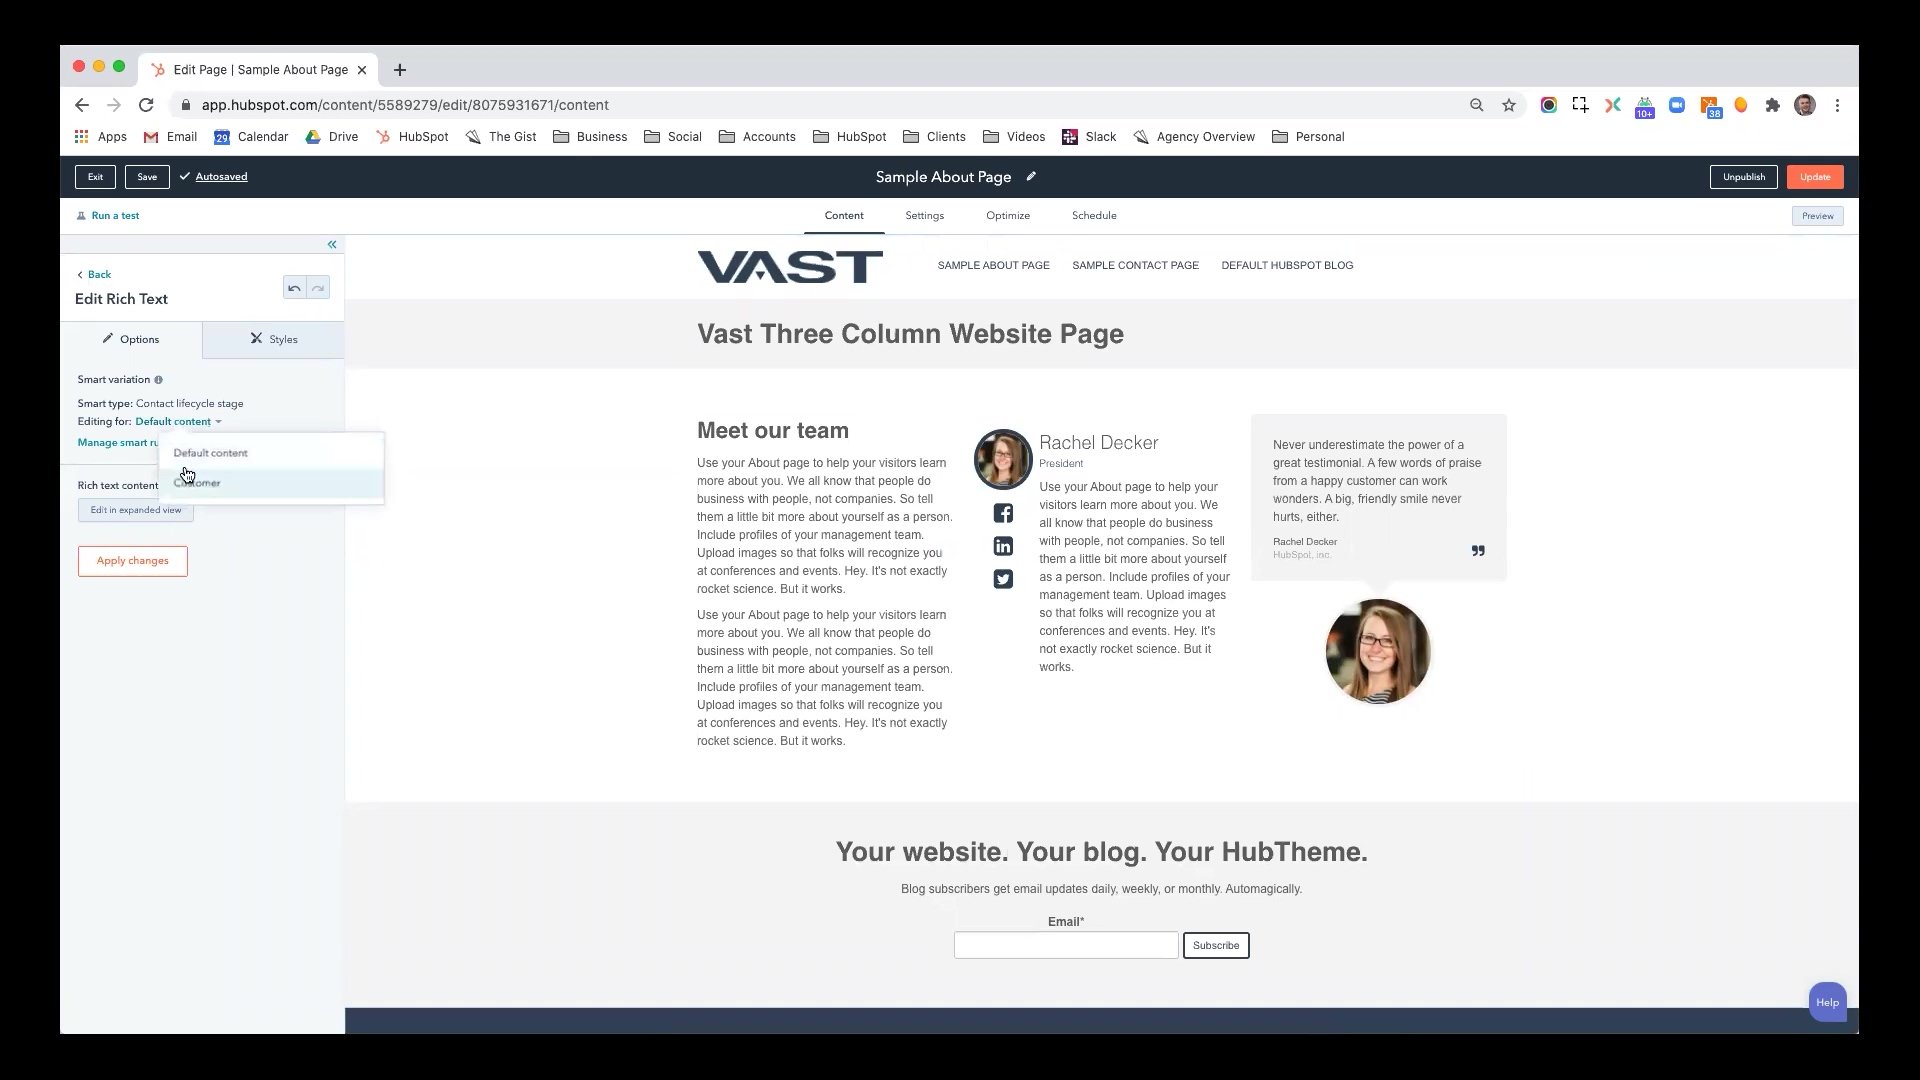Switch to the Settings tab

click(923, 215)
